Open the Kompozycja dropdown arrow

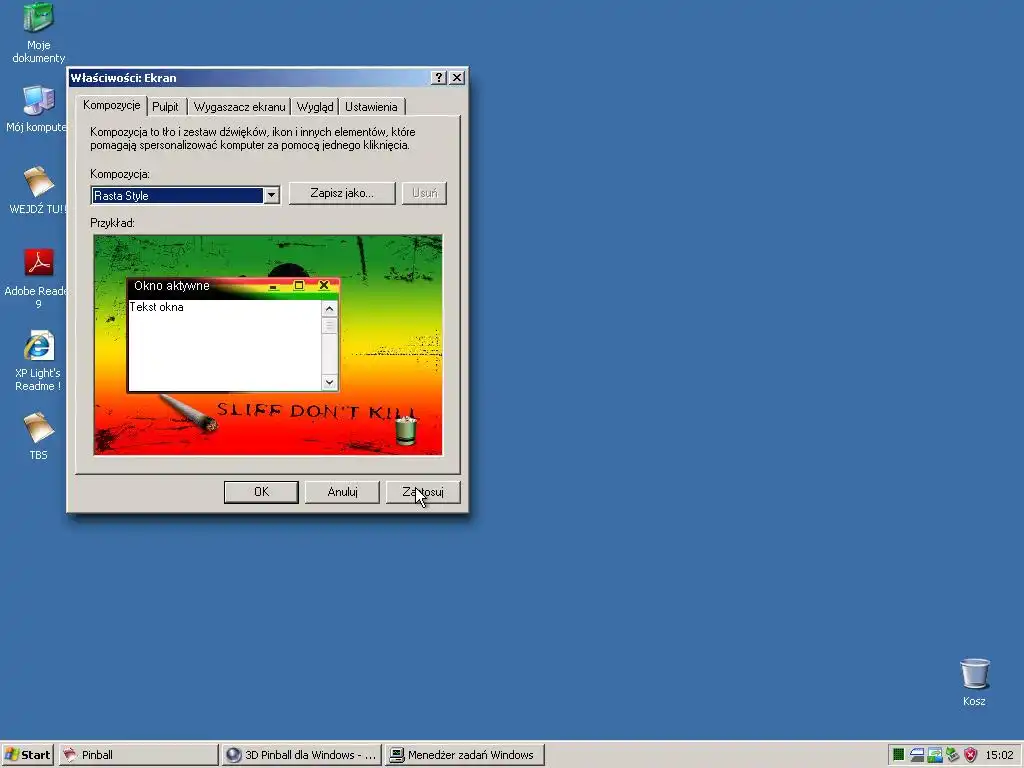pyautogui.click(x=272, y=195)
